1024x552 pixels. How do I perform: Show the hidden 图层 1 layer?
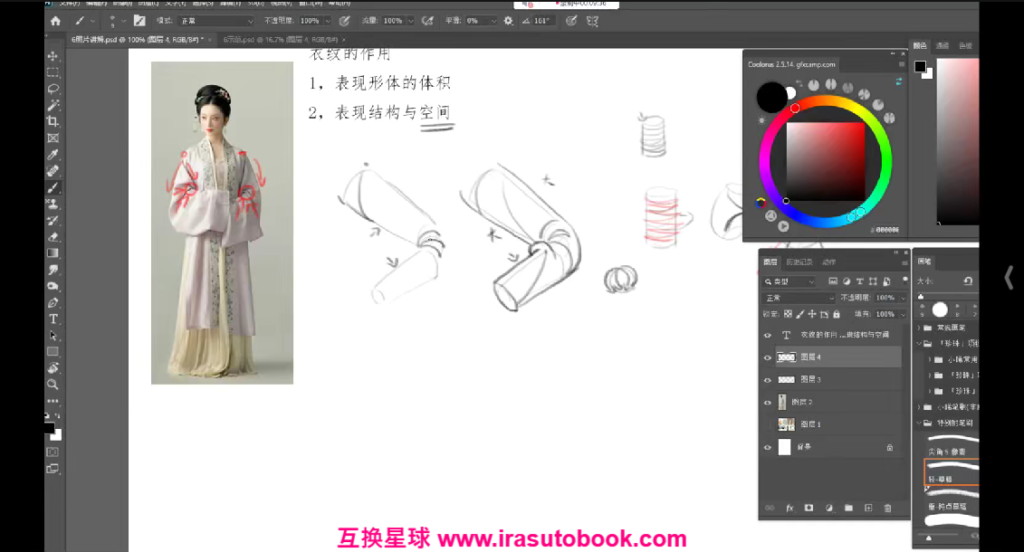click(x=767, y=425)
